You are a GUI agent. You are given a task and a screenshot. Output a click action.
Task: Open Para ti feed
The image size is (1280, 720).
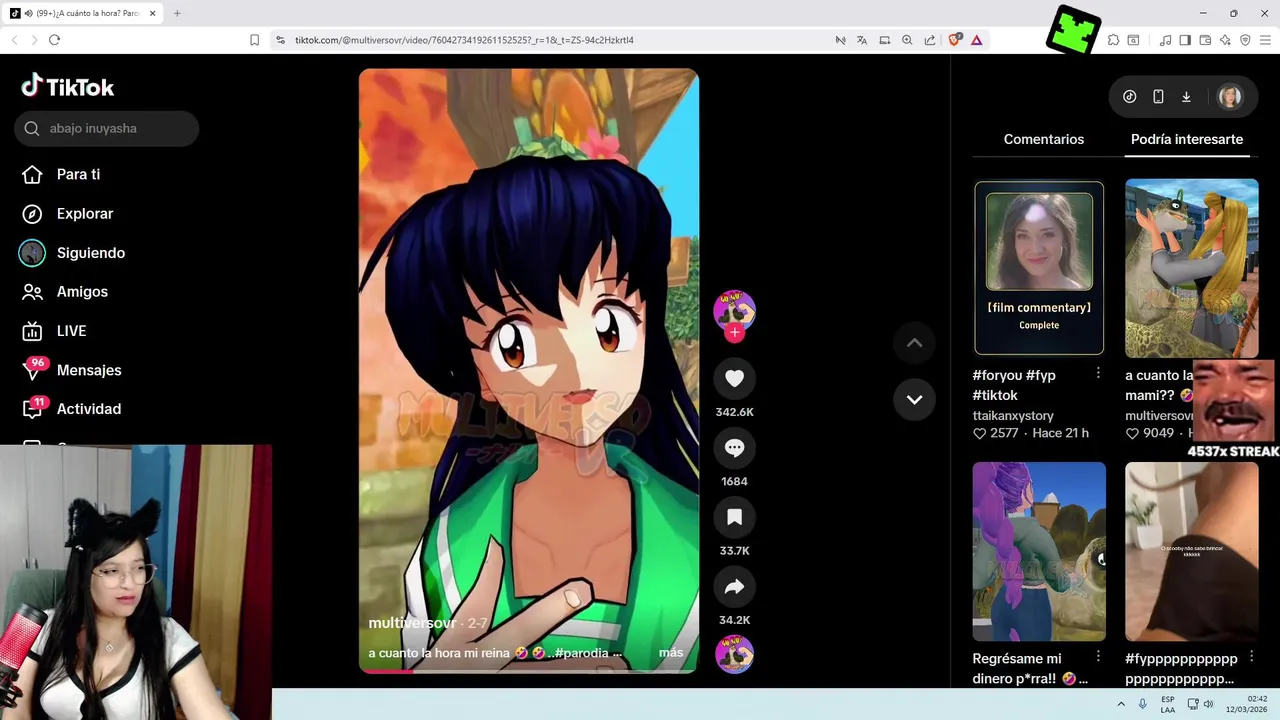click(x=64, y=174)
